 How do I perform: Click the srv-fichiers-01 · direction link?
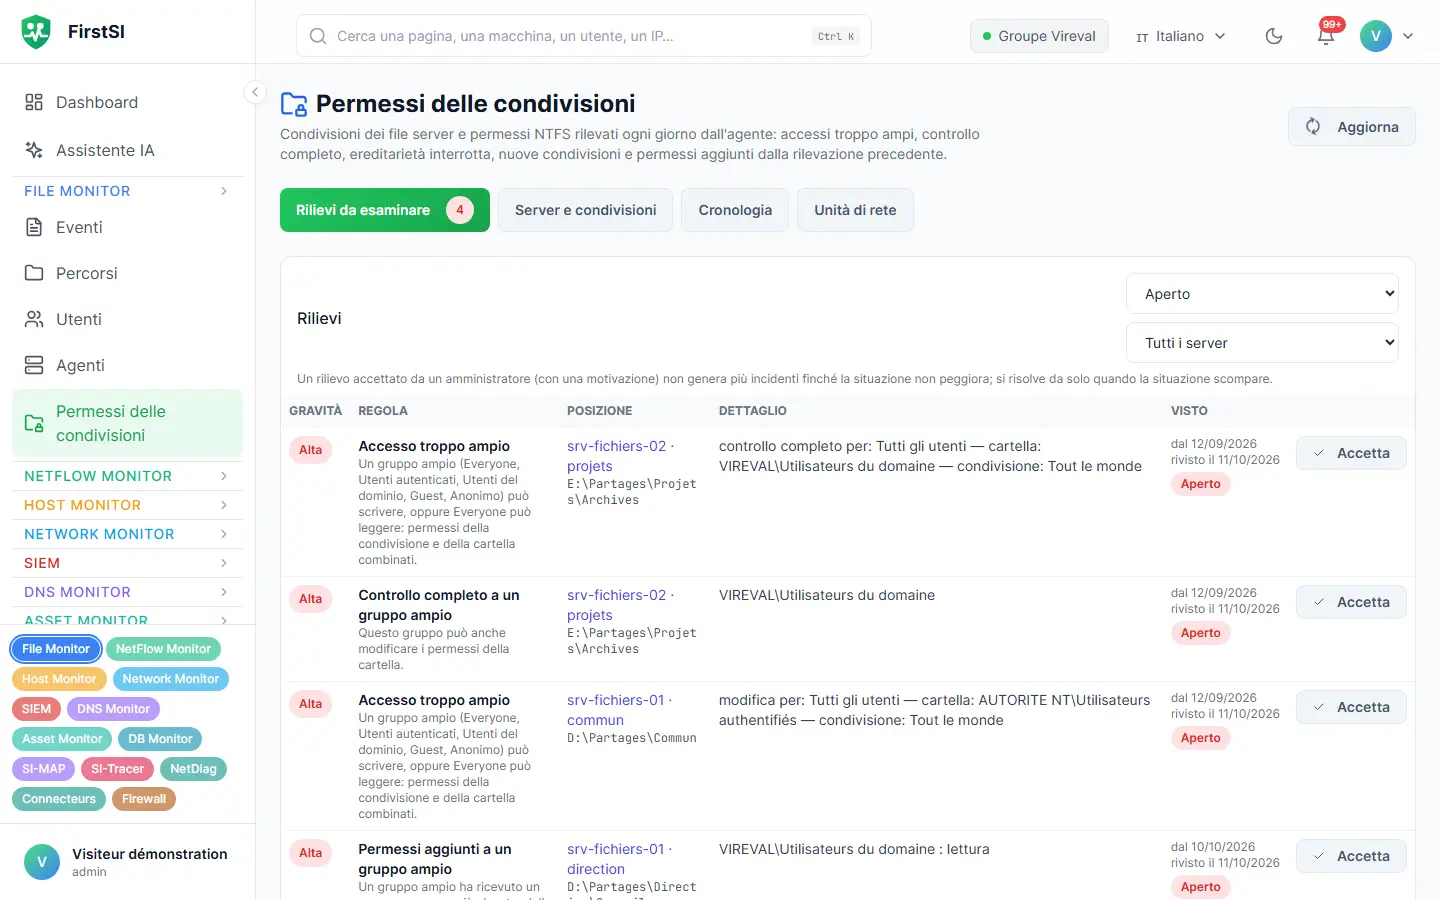(x=620, y=859)
